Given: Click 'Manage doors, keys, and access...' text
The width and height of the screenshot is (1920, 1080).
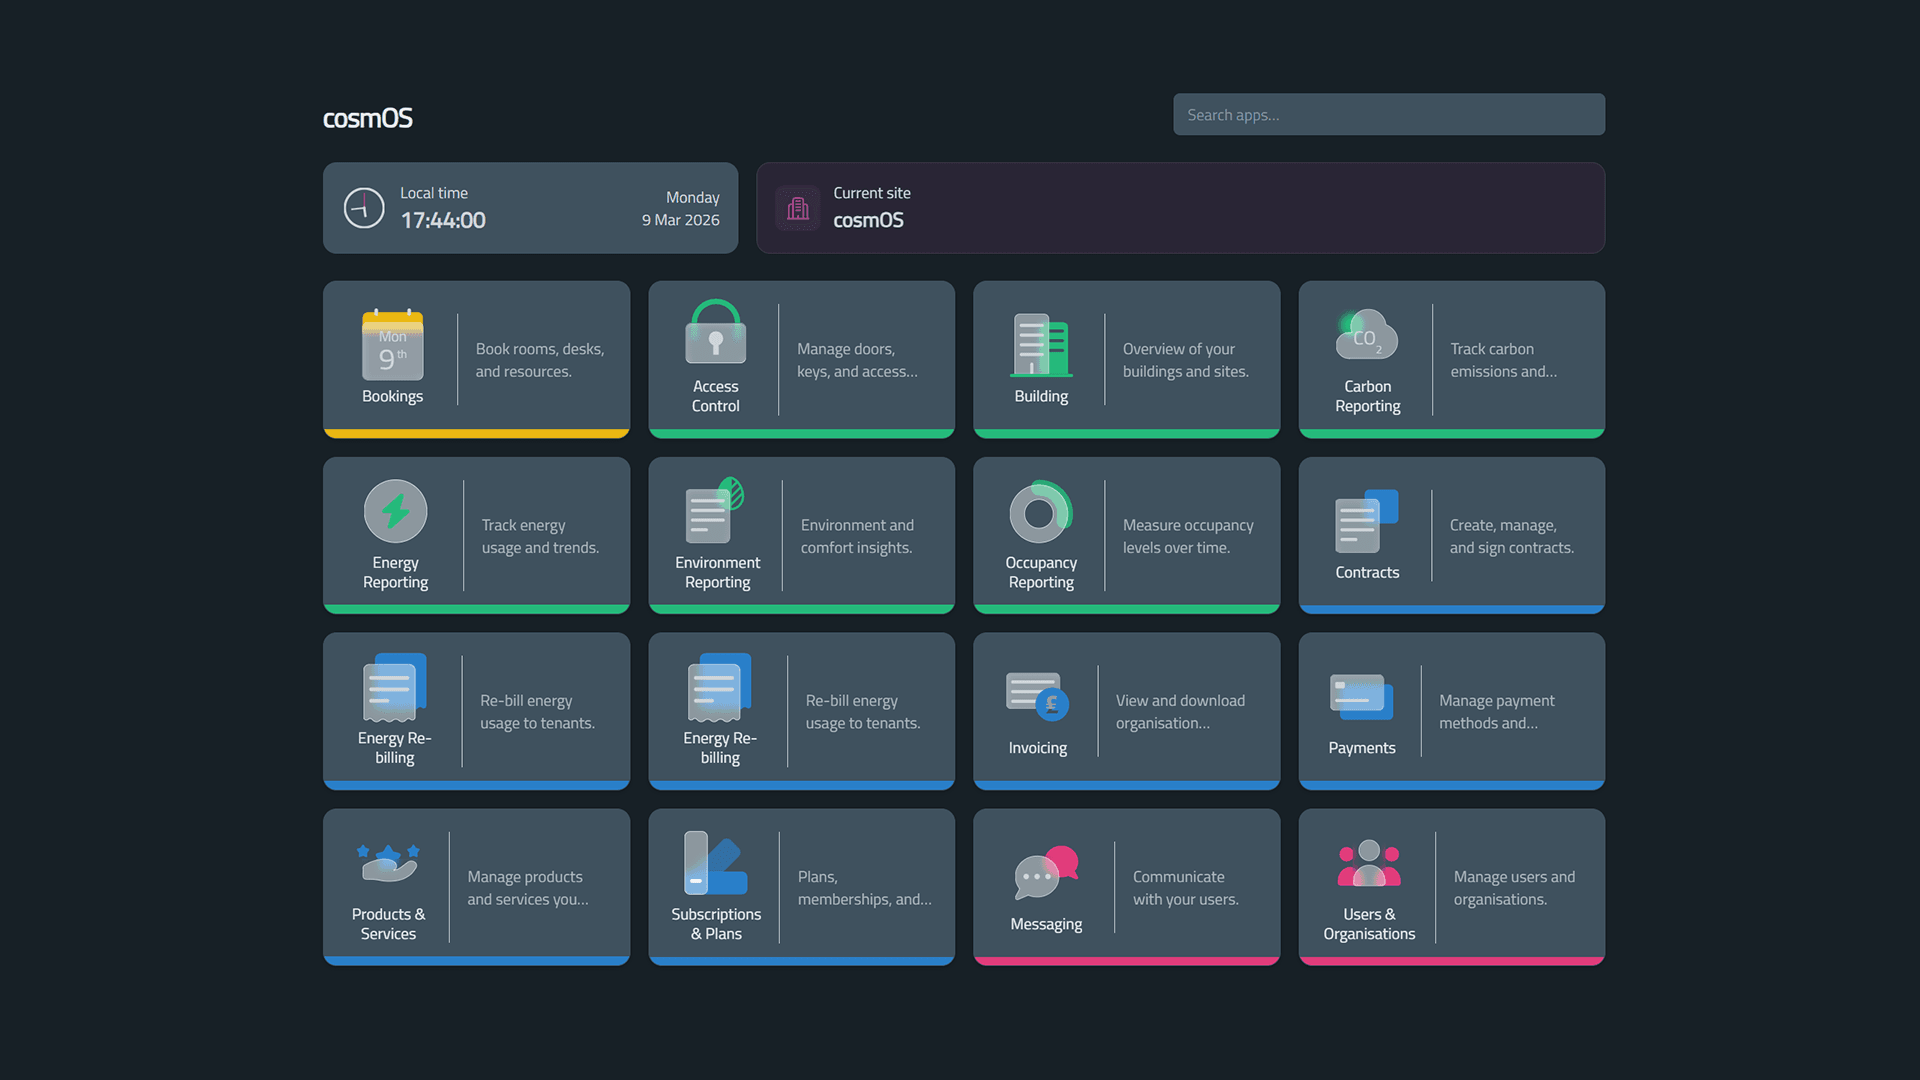Looking at the screenshot, I should click(x=857, y=360).
